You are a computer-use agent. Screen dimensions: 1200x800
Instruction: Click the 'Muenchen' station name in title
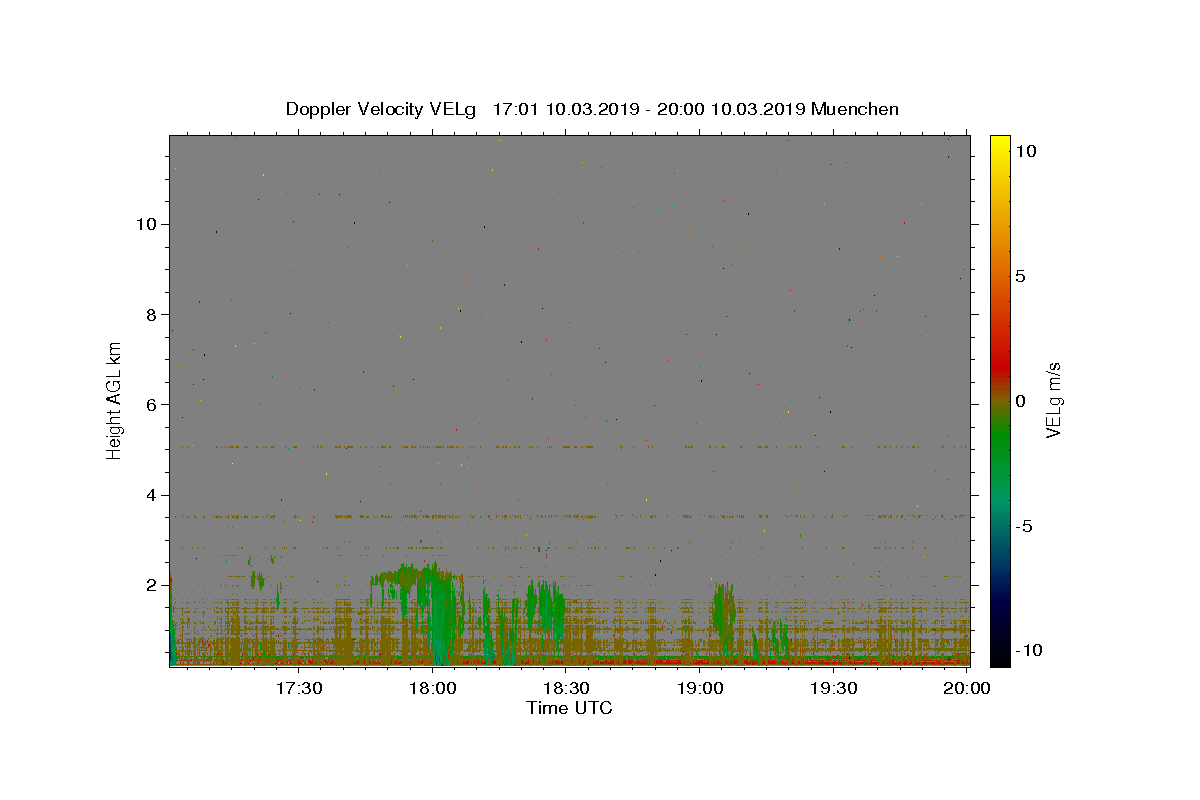pos(855,109)
